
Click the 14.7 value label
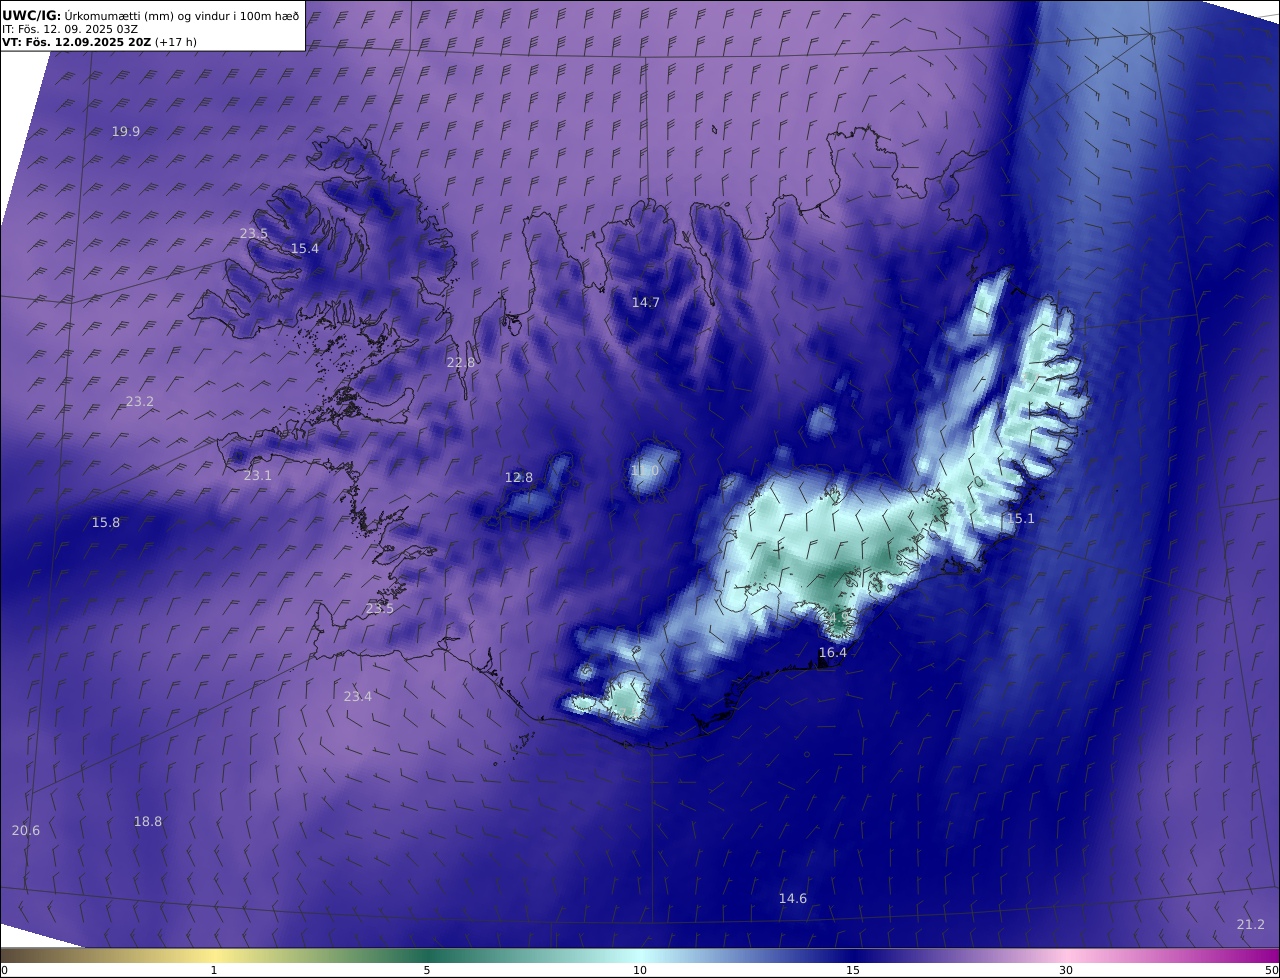646,302
